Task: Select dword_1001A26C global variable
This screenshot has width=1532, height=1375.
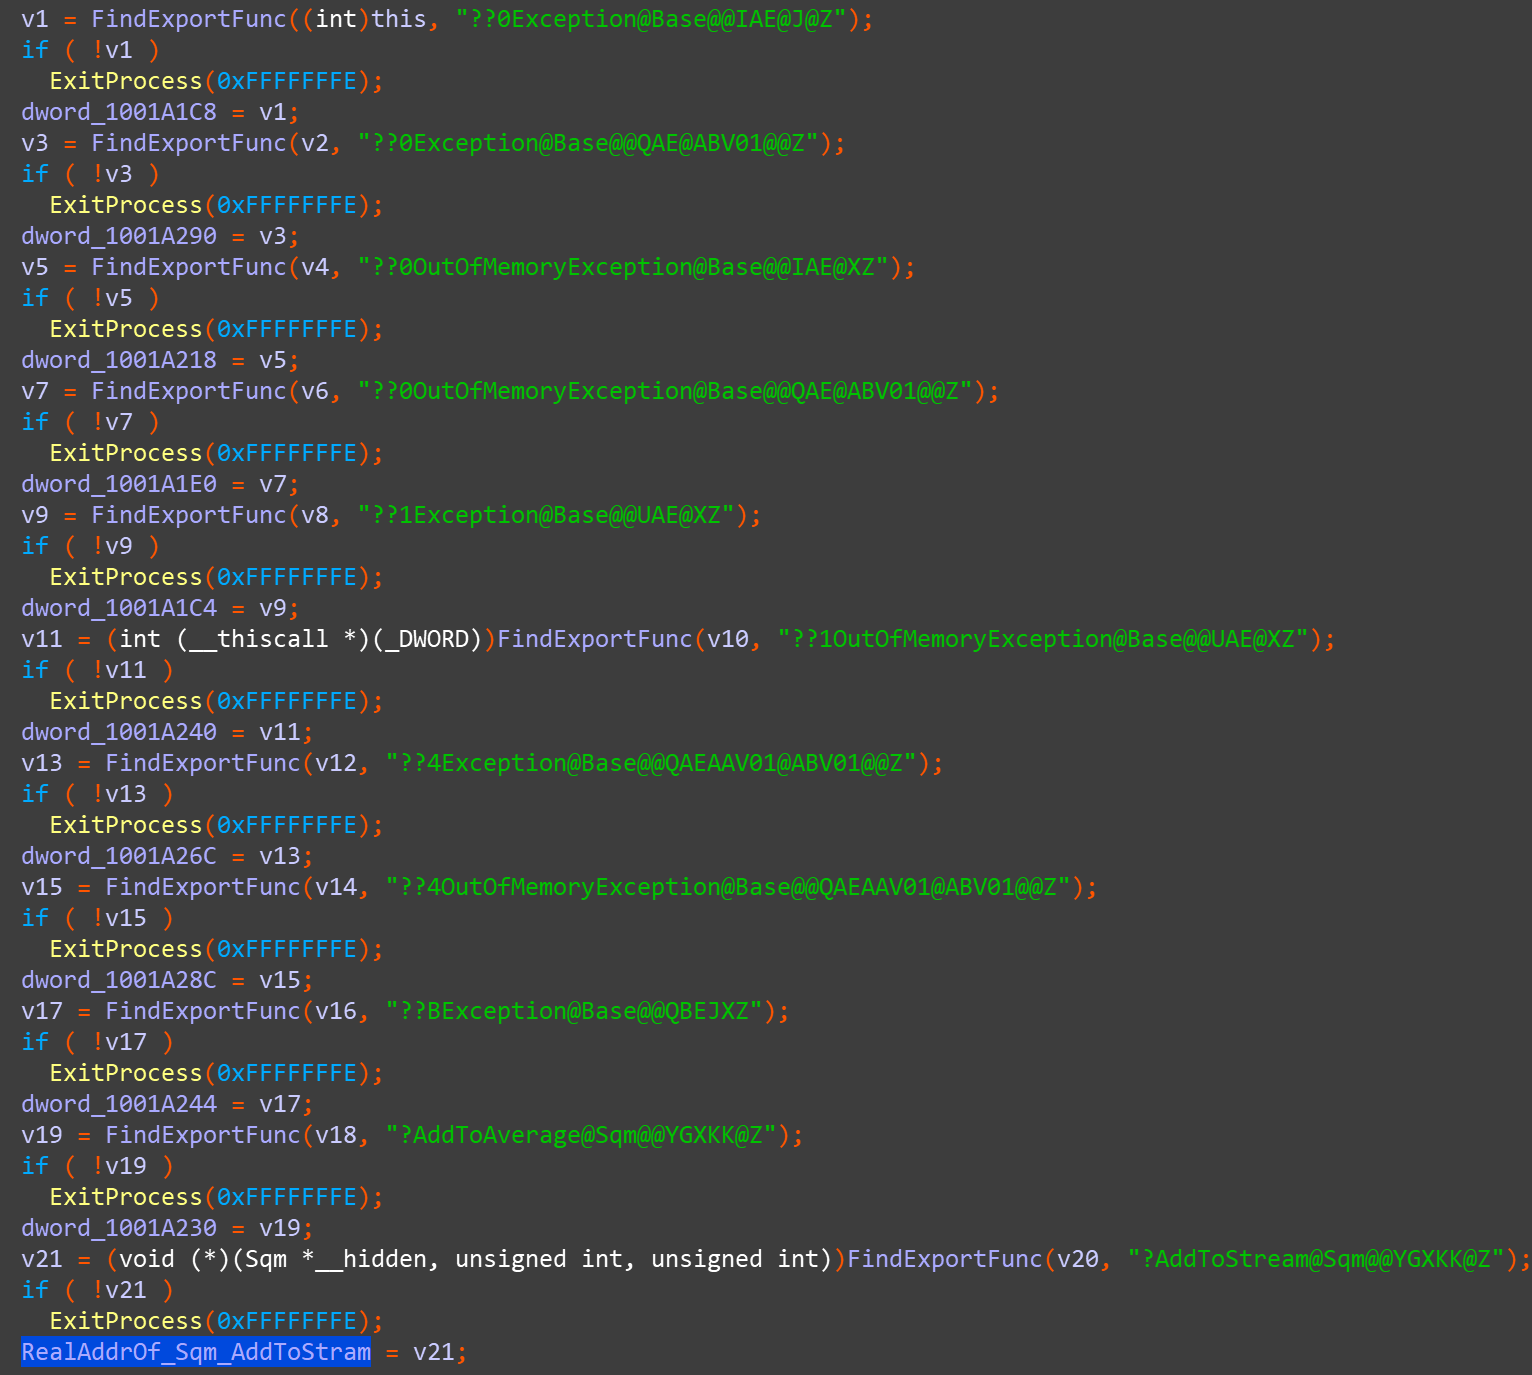Action: [x=118, y=856]
